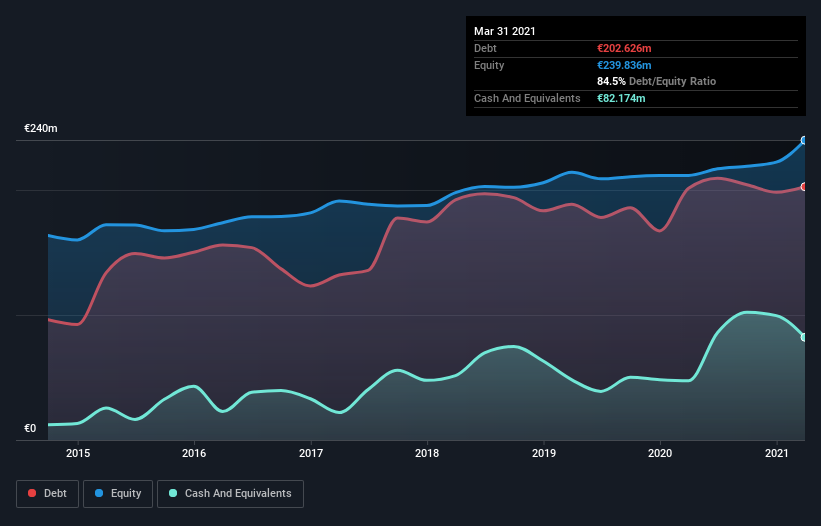
Task: Click the teal Cash legend dot
Action: pyautogui.click(x=173, y=493)
